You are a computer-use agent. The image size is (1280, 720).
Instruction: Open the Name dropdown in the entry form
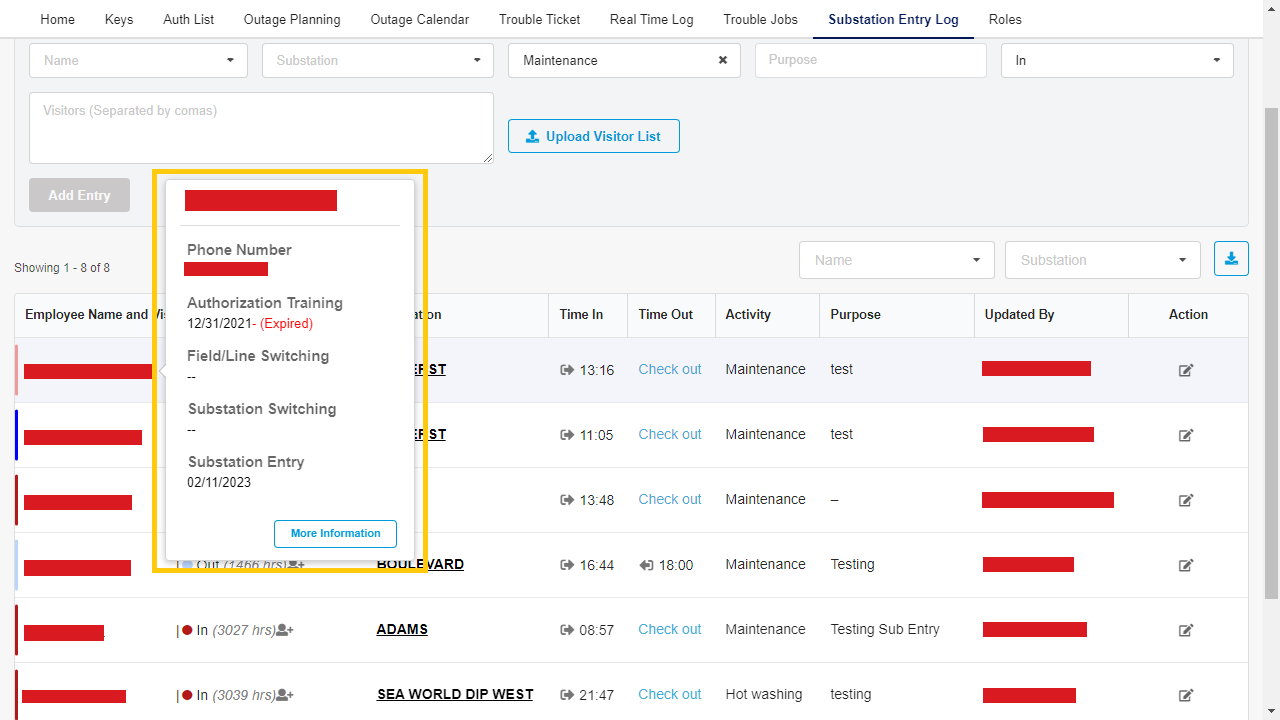click(x=138, y=60)
